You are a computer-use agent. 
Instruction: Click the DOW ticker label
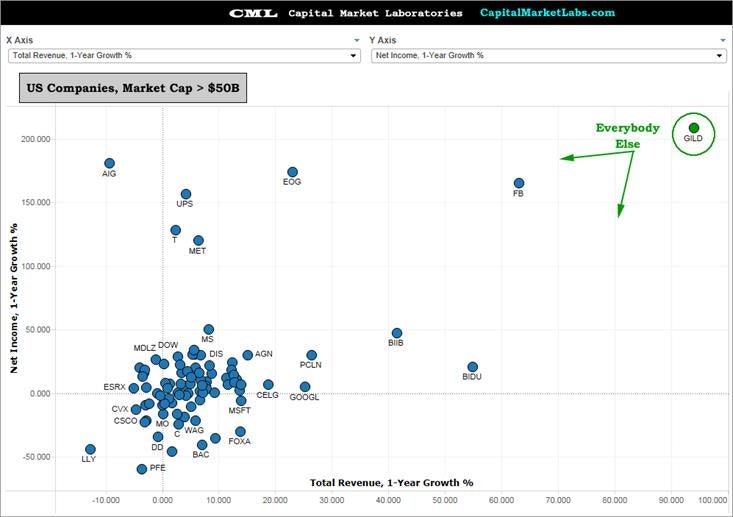[x=168, y=345]
